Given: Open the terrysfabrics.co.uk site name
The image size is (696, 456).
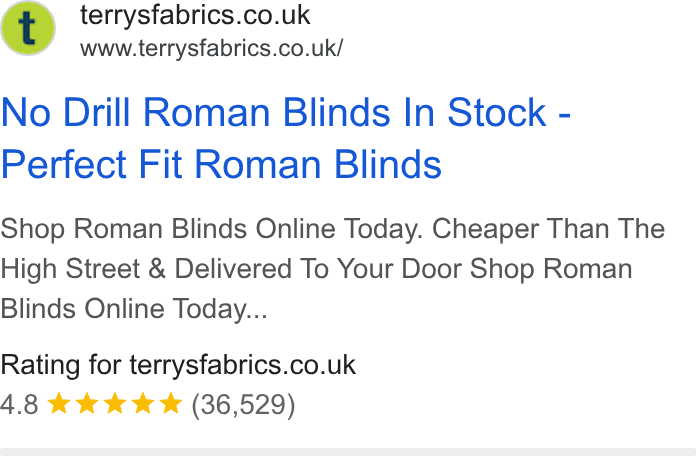Looking at the screenshot, I should (x=195, y=16).
